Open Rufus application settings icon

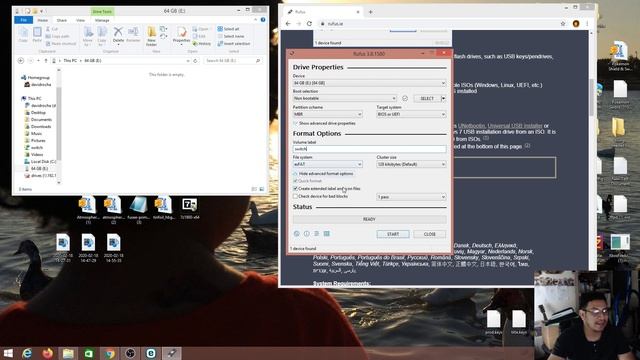coord(316,234)
